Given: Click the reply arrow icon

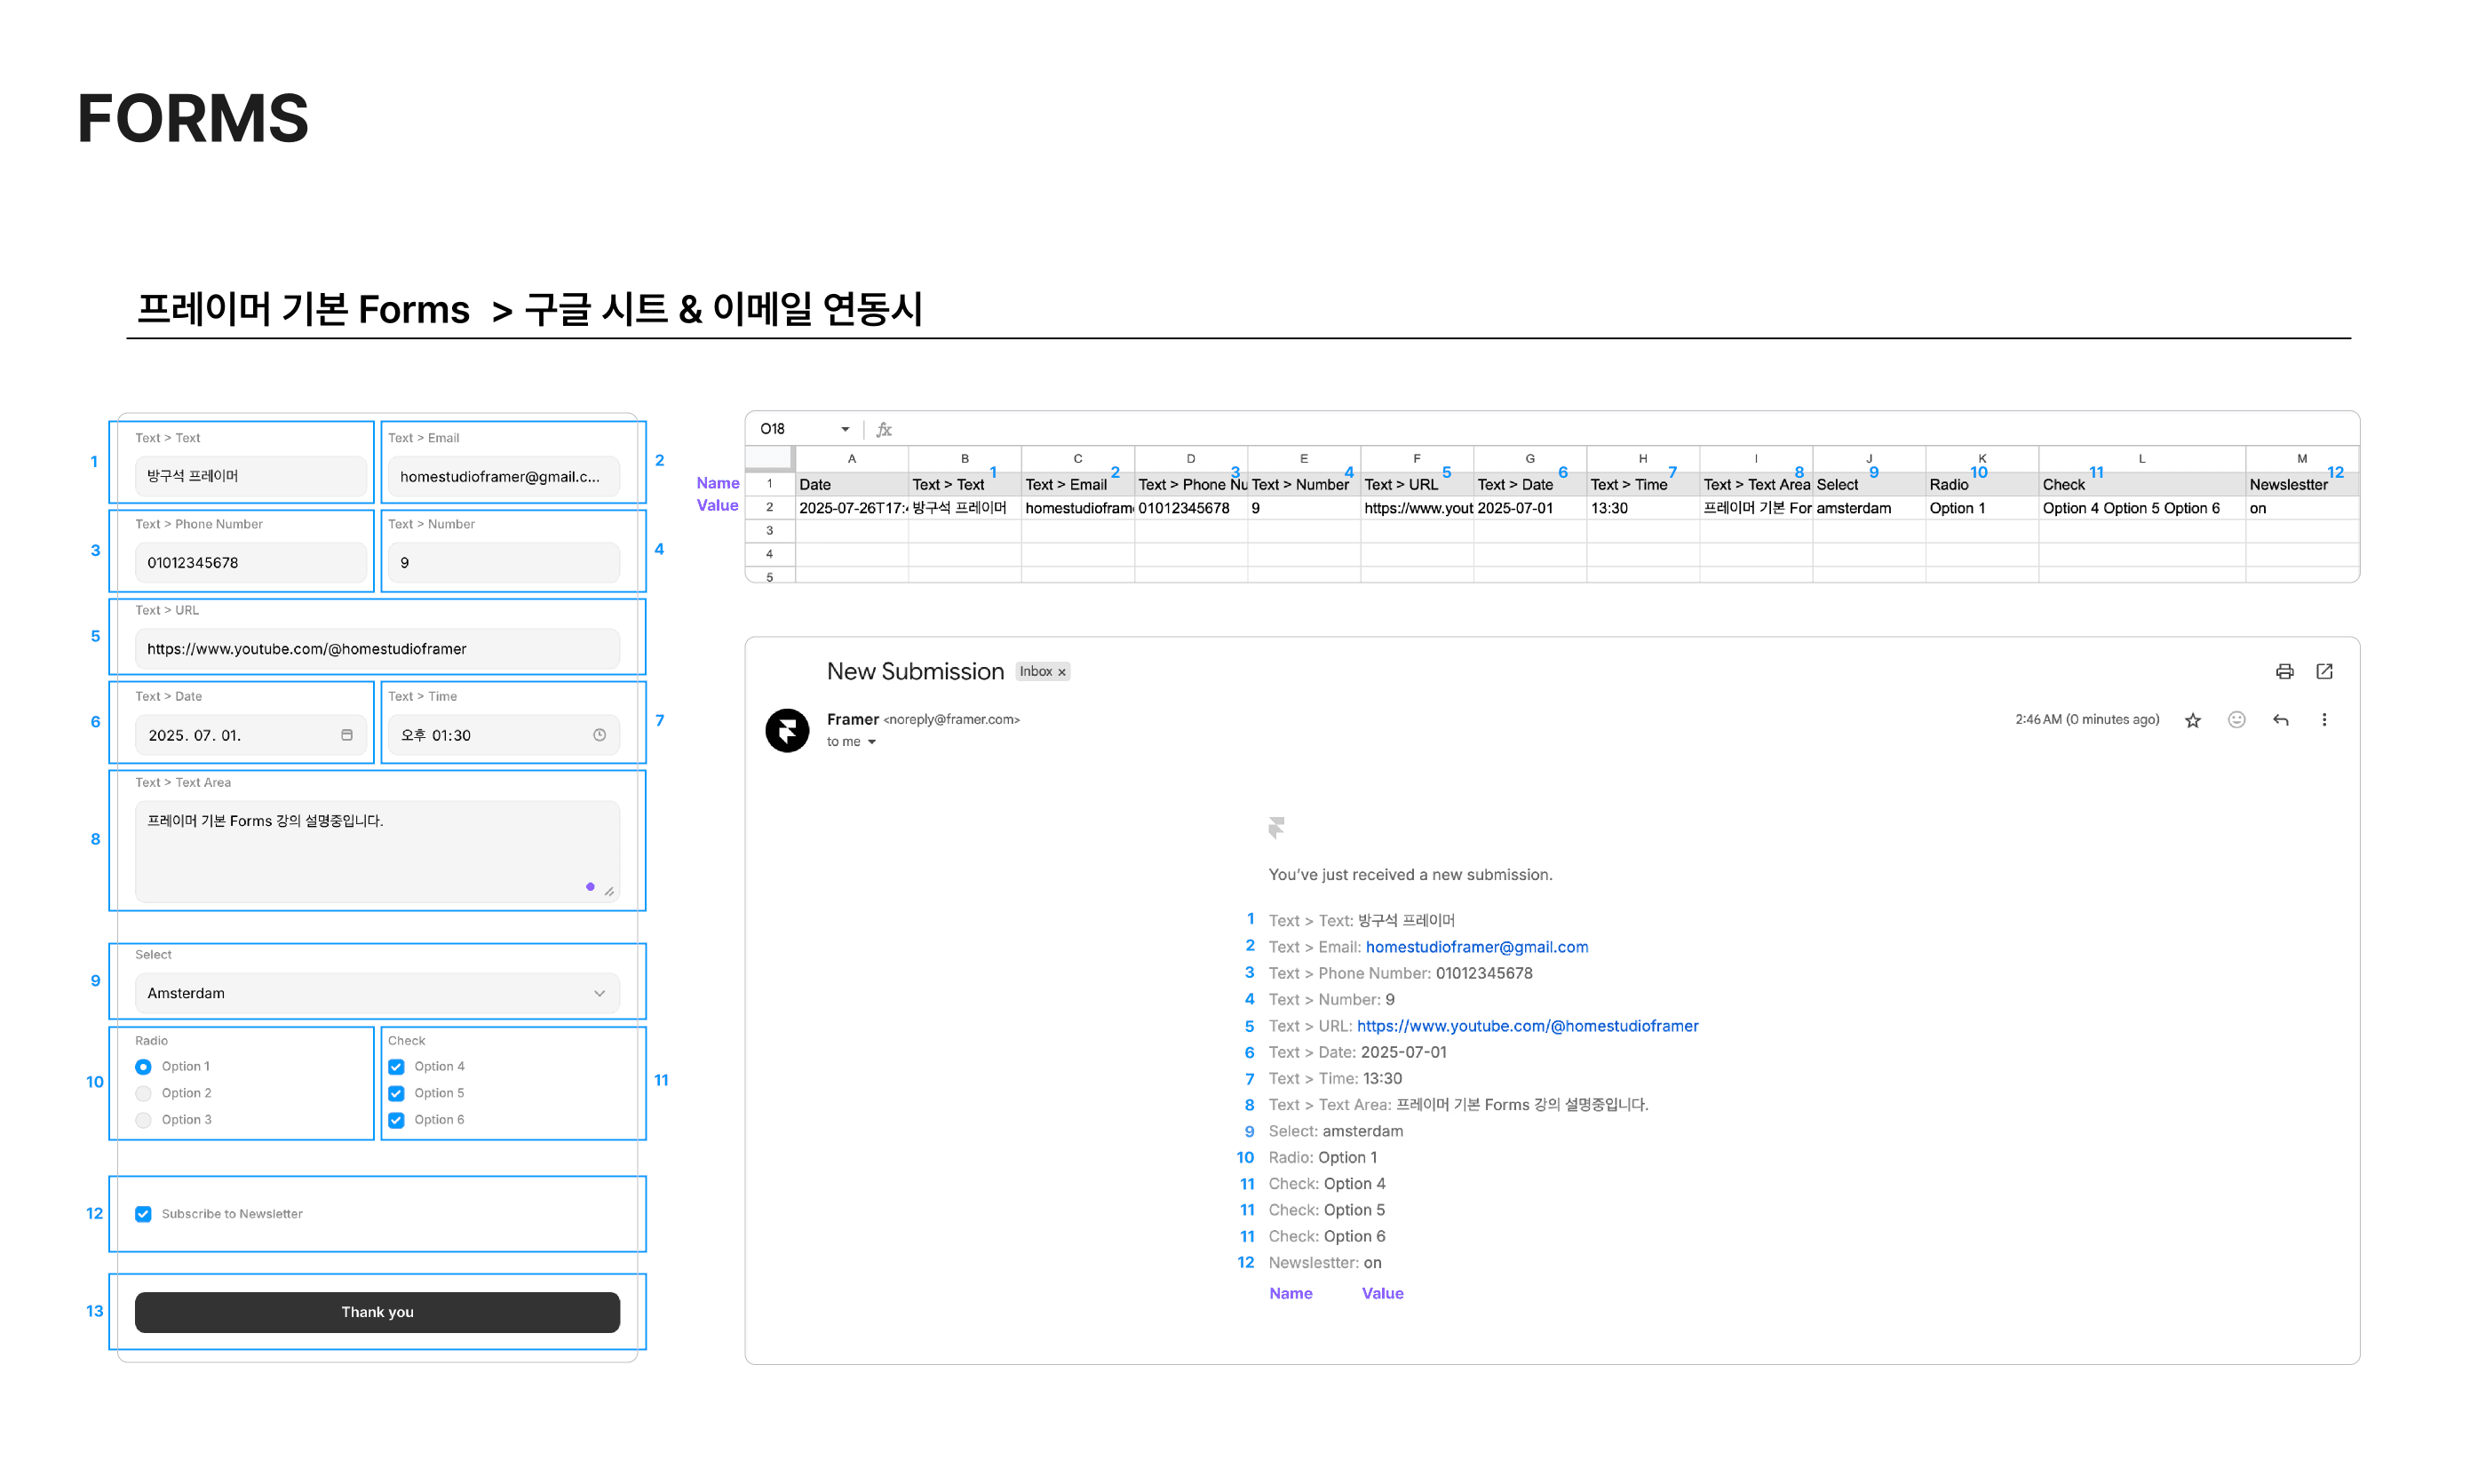Looking at the screenshot, I should (x=2280, y=720).
